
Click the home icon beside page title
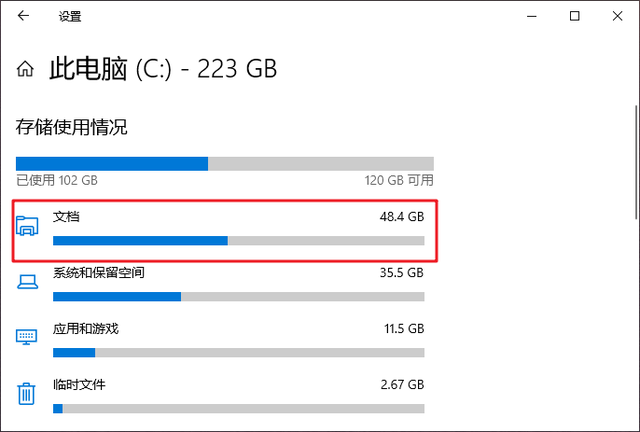[x=24, y=70]
